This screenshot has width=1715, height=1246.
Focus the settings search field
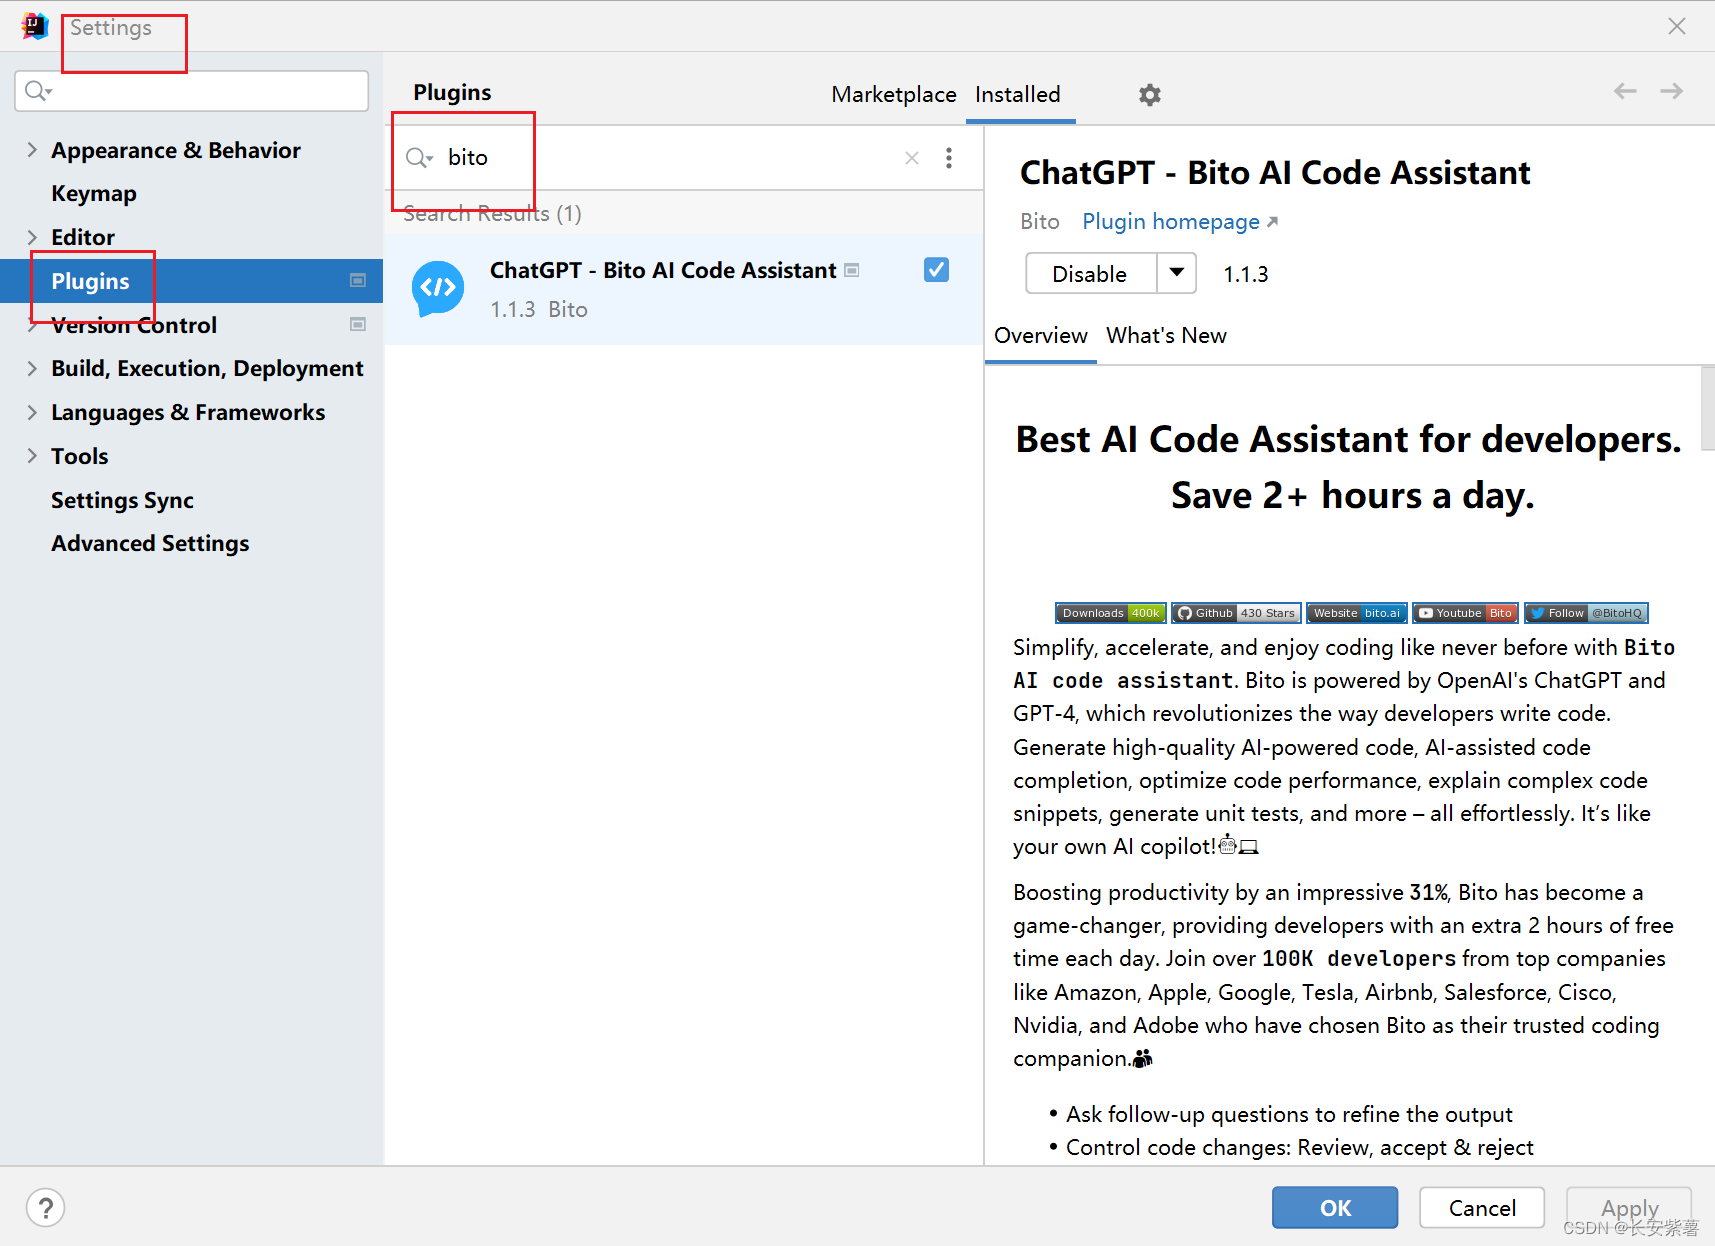[x=192, y=91]
